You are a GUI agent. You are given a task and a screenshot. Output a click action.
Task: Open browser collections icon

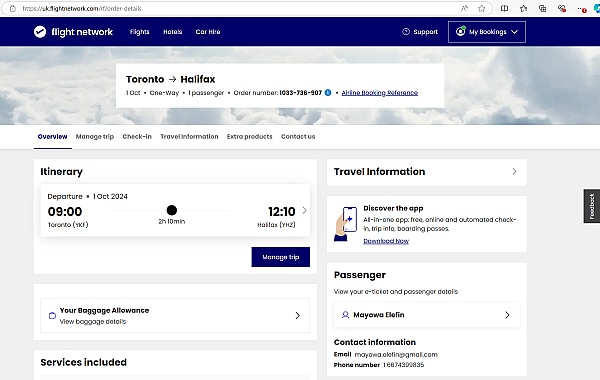tap(542, 8)
